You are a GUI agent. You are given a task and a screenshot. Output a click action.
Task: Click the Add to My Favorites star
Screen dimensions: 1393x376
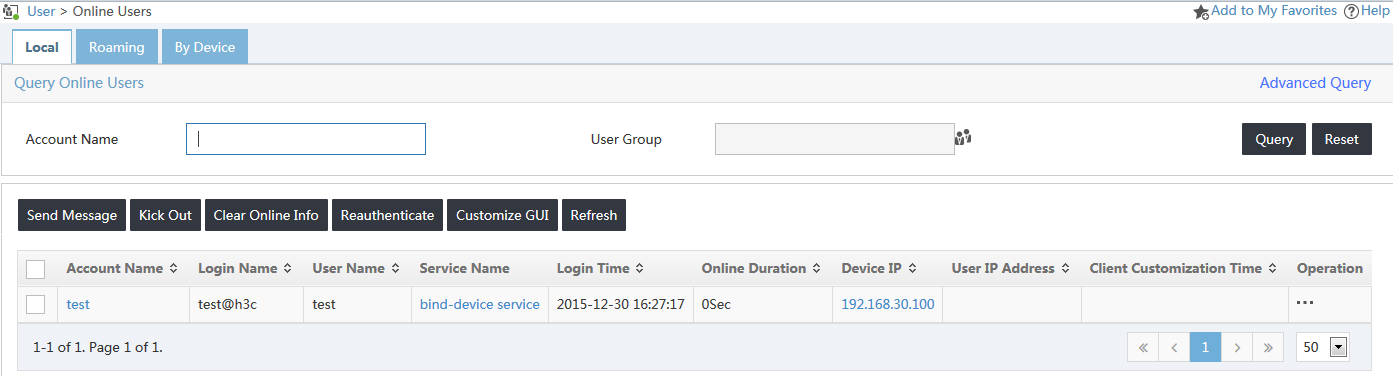pos(1201,12)
